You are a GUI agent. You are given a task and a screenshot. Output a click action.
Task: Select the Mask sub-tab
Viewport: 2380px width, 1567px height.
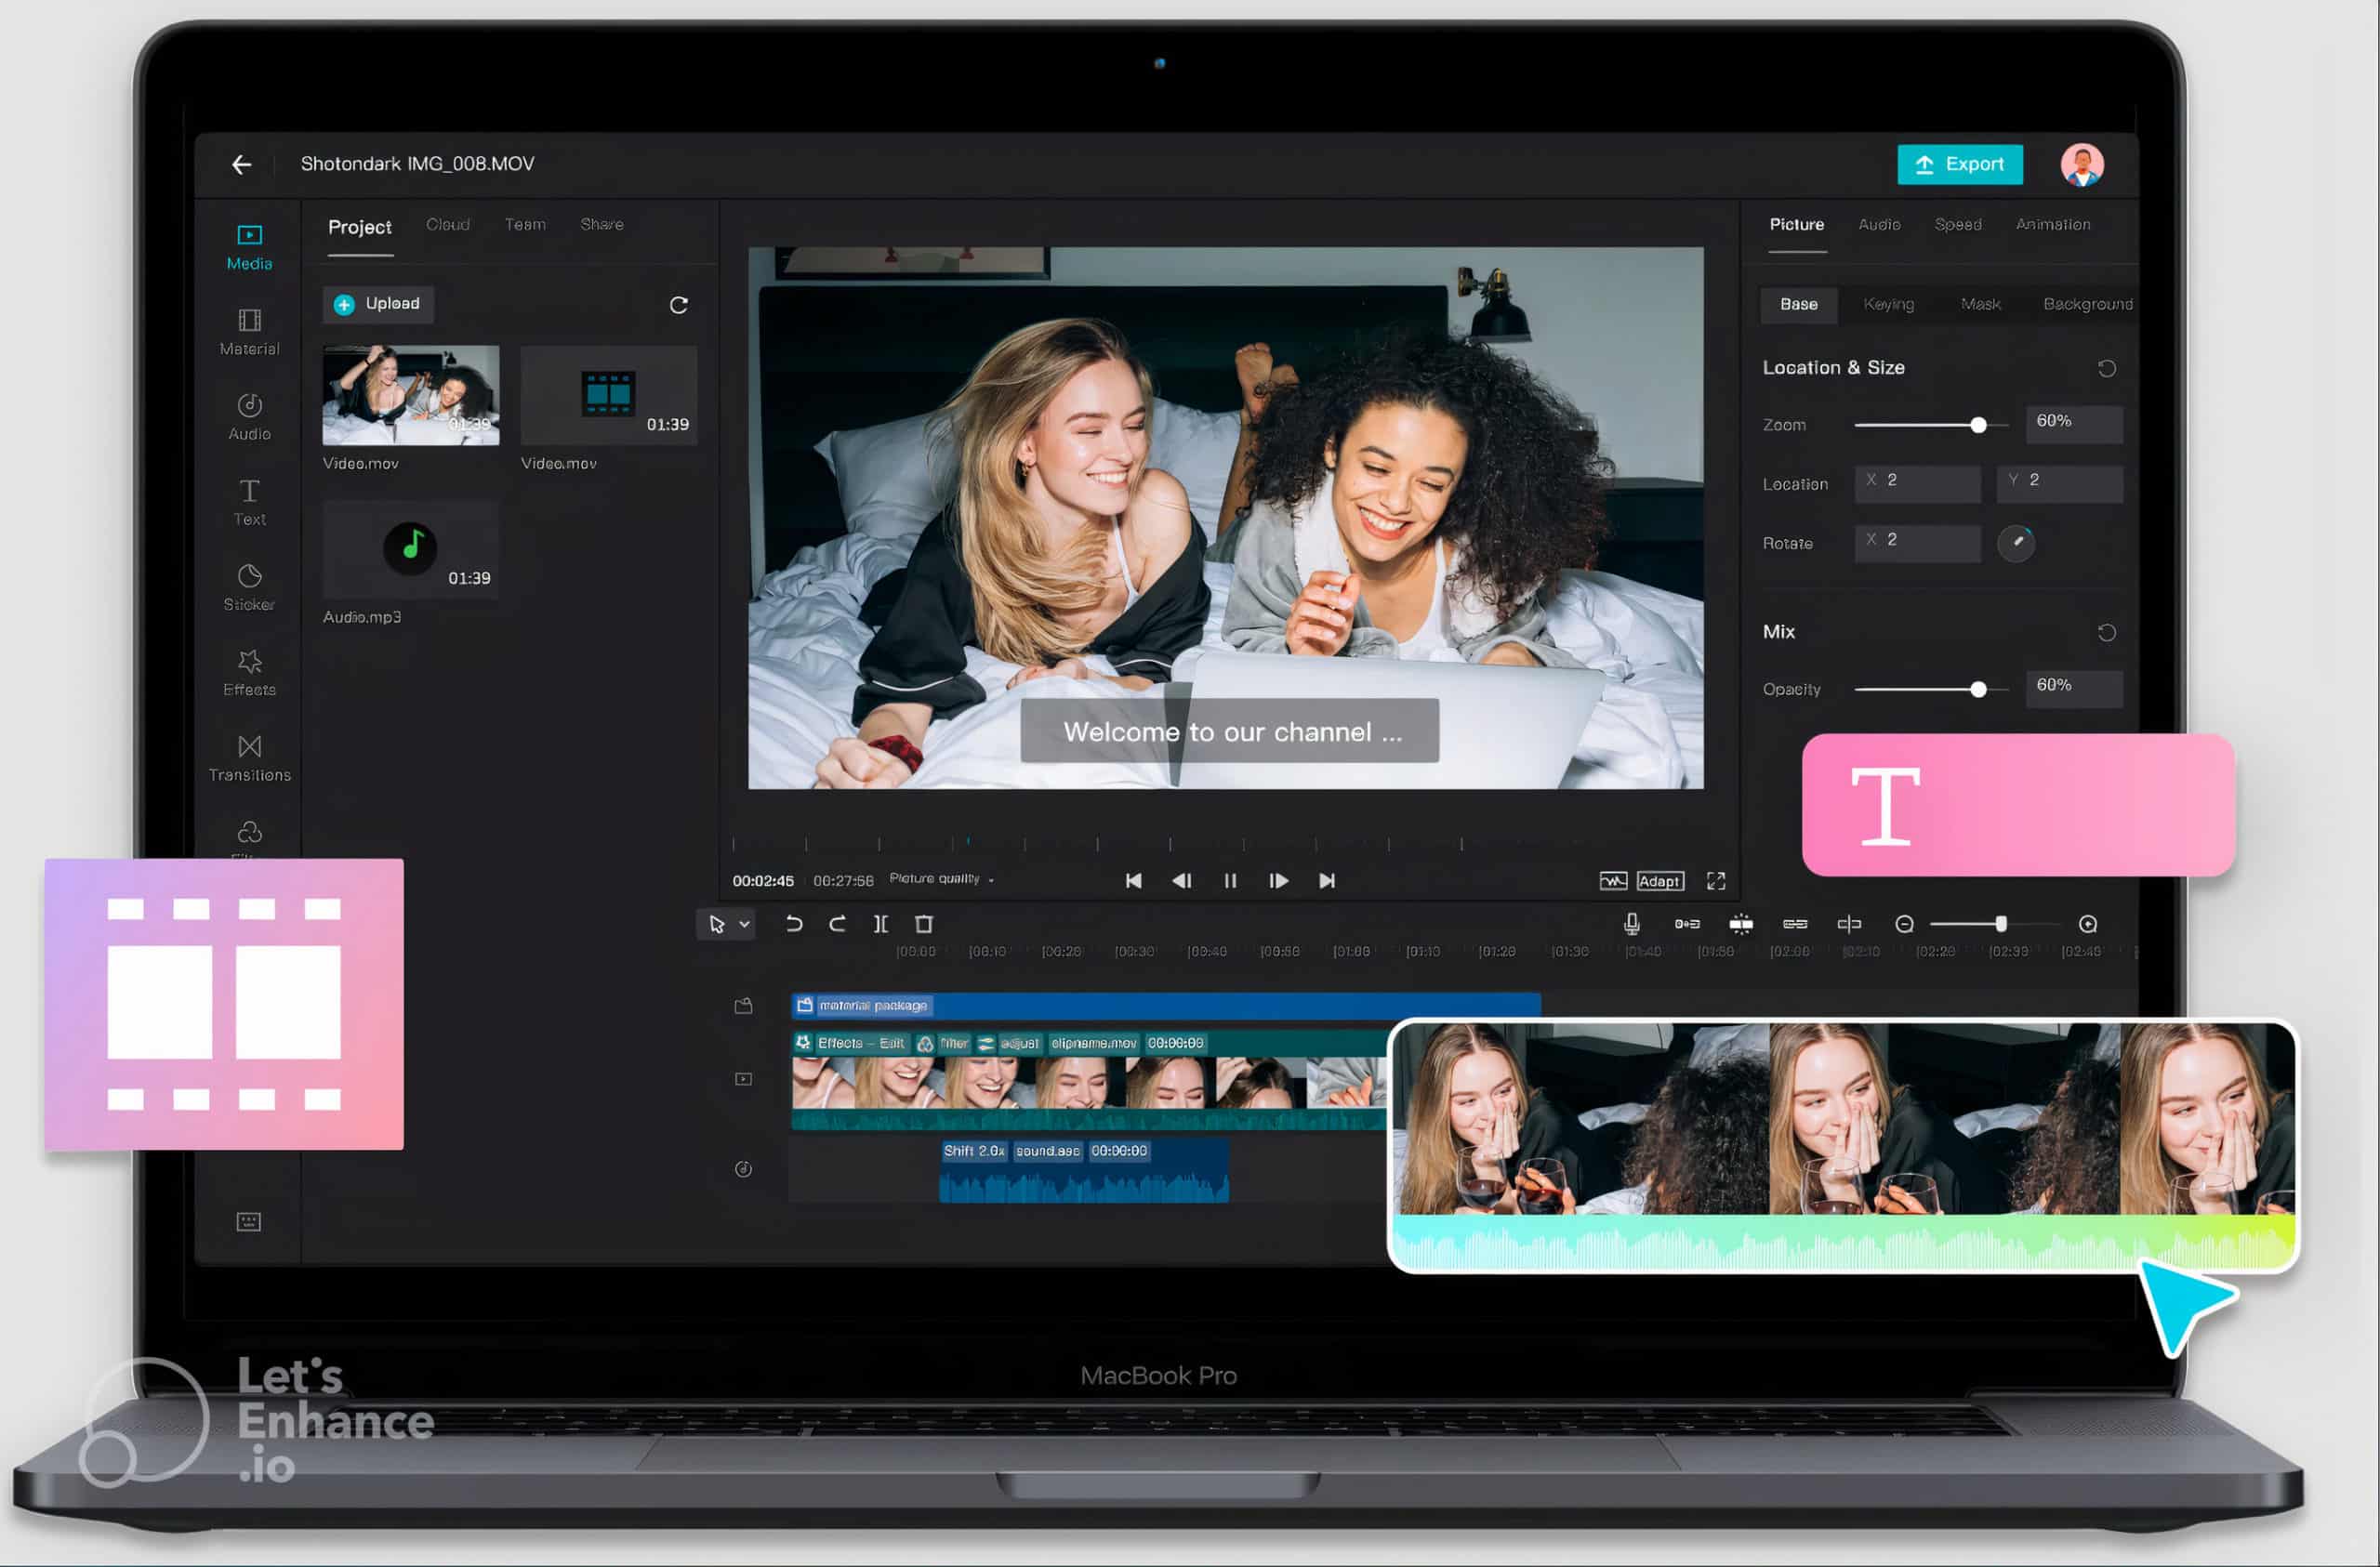click(1980, 304)
